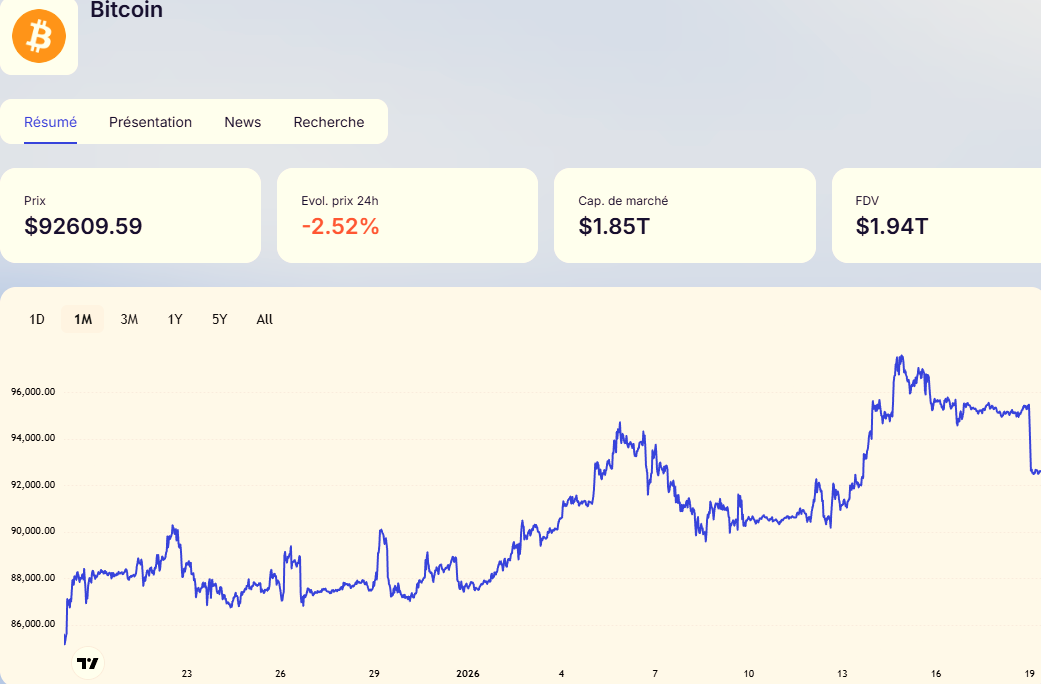The image size is (1041, 684).
Task: Set chart range to 1D
Action: click(37, 320)
